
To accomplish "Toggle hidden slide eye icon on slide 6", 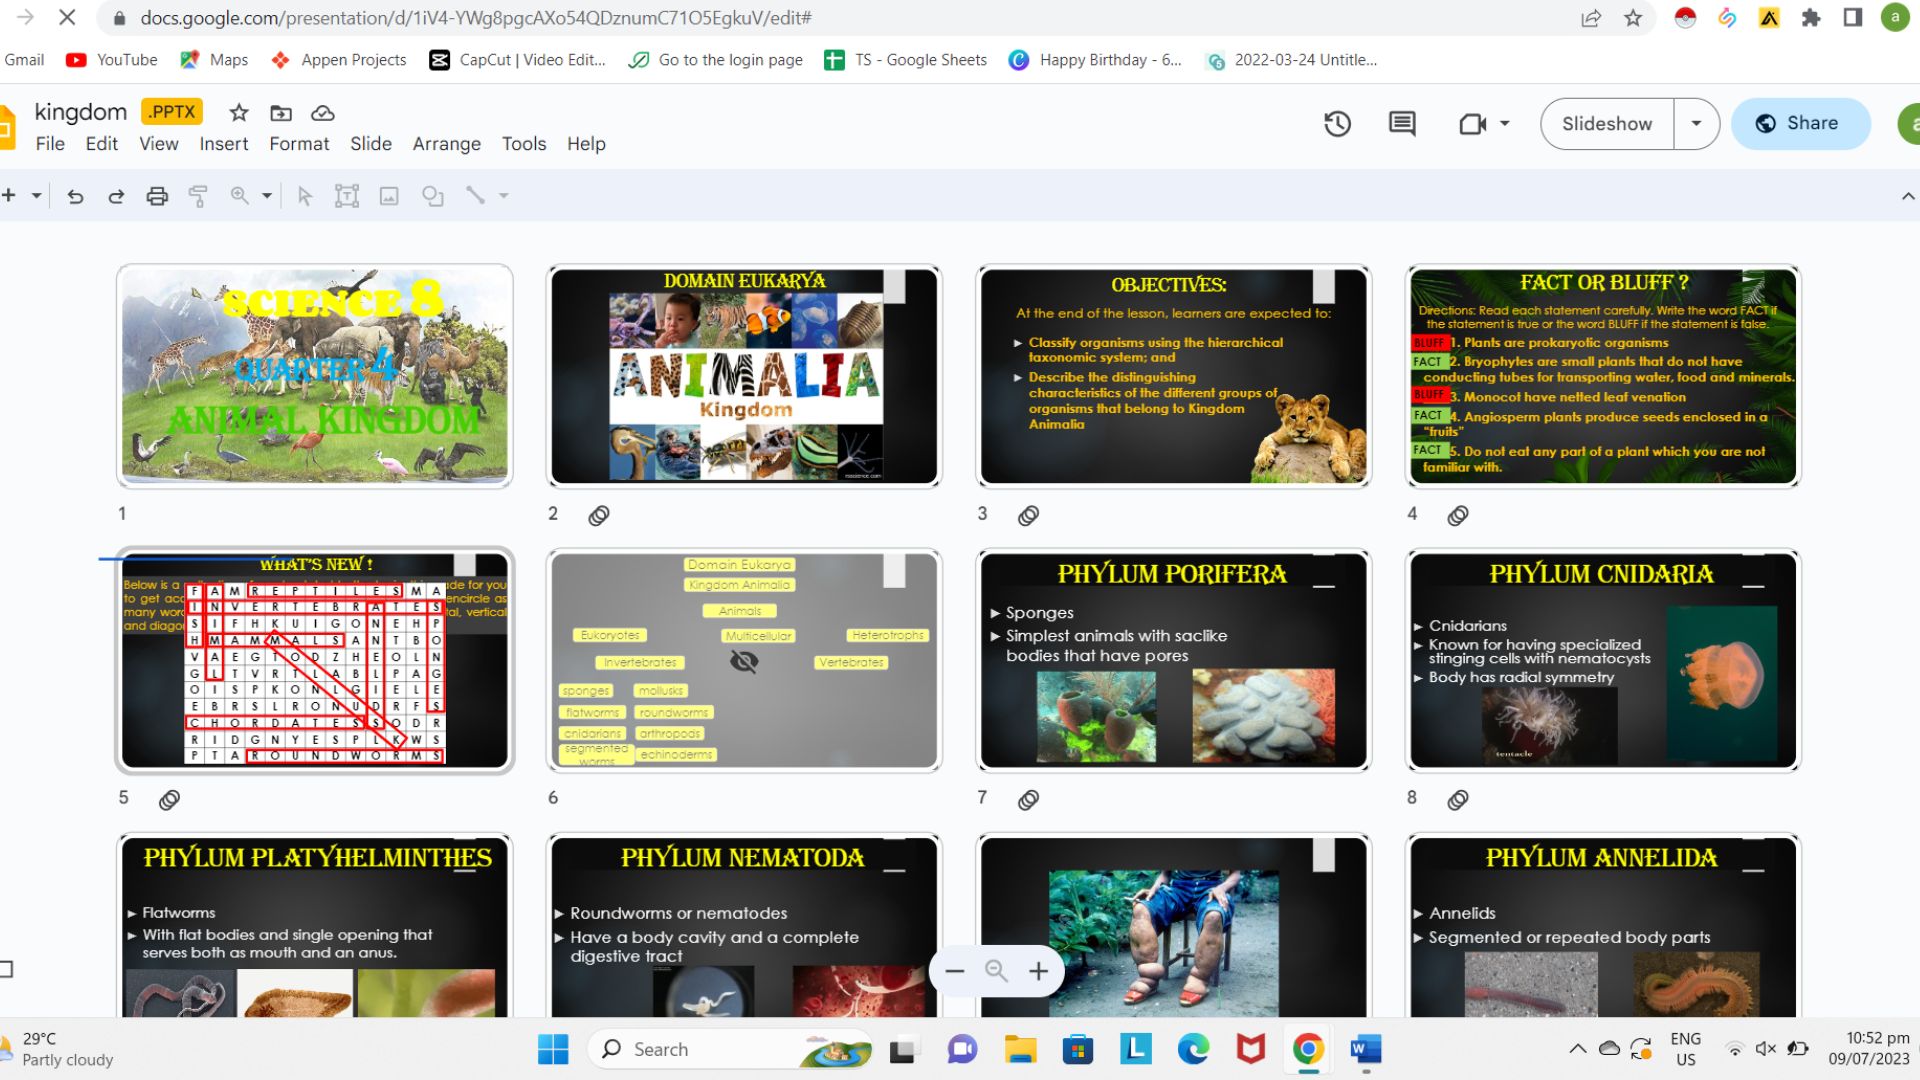I will 744,661.
